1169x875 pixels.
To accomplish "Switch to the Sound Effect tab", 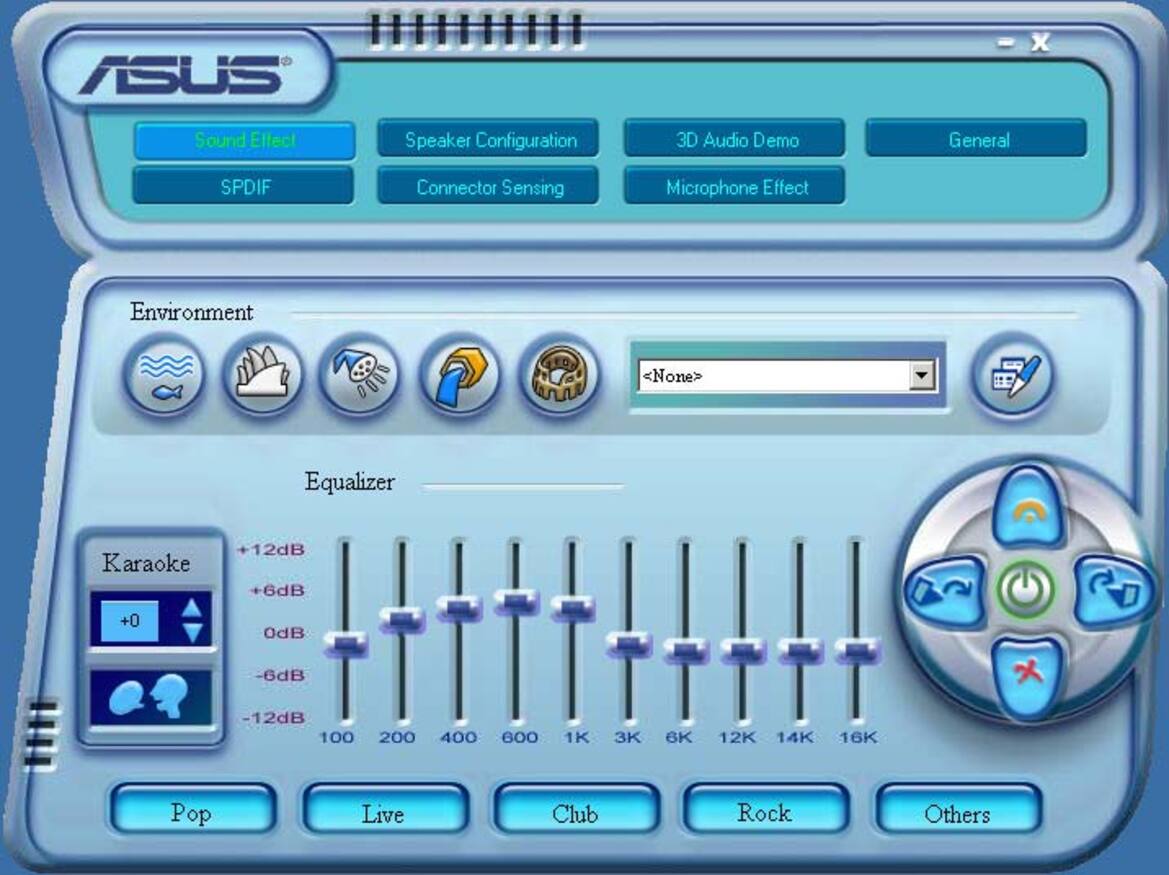I will 245,139.
